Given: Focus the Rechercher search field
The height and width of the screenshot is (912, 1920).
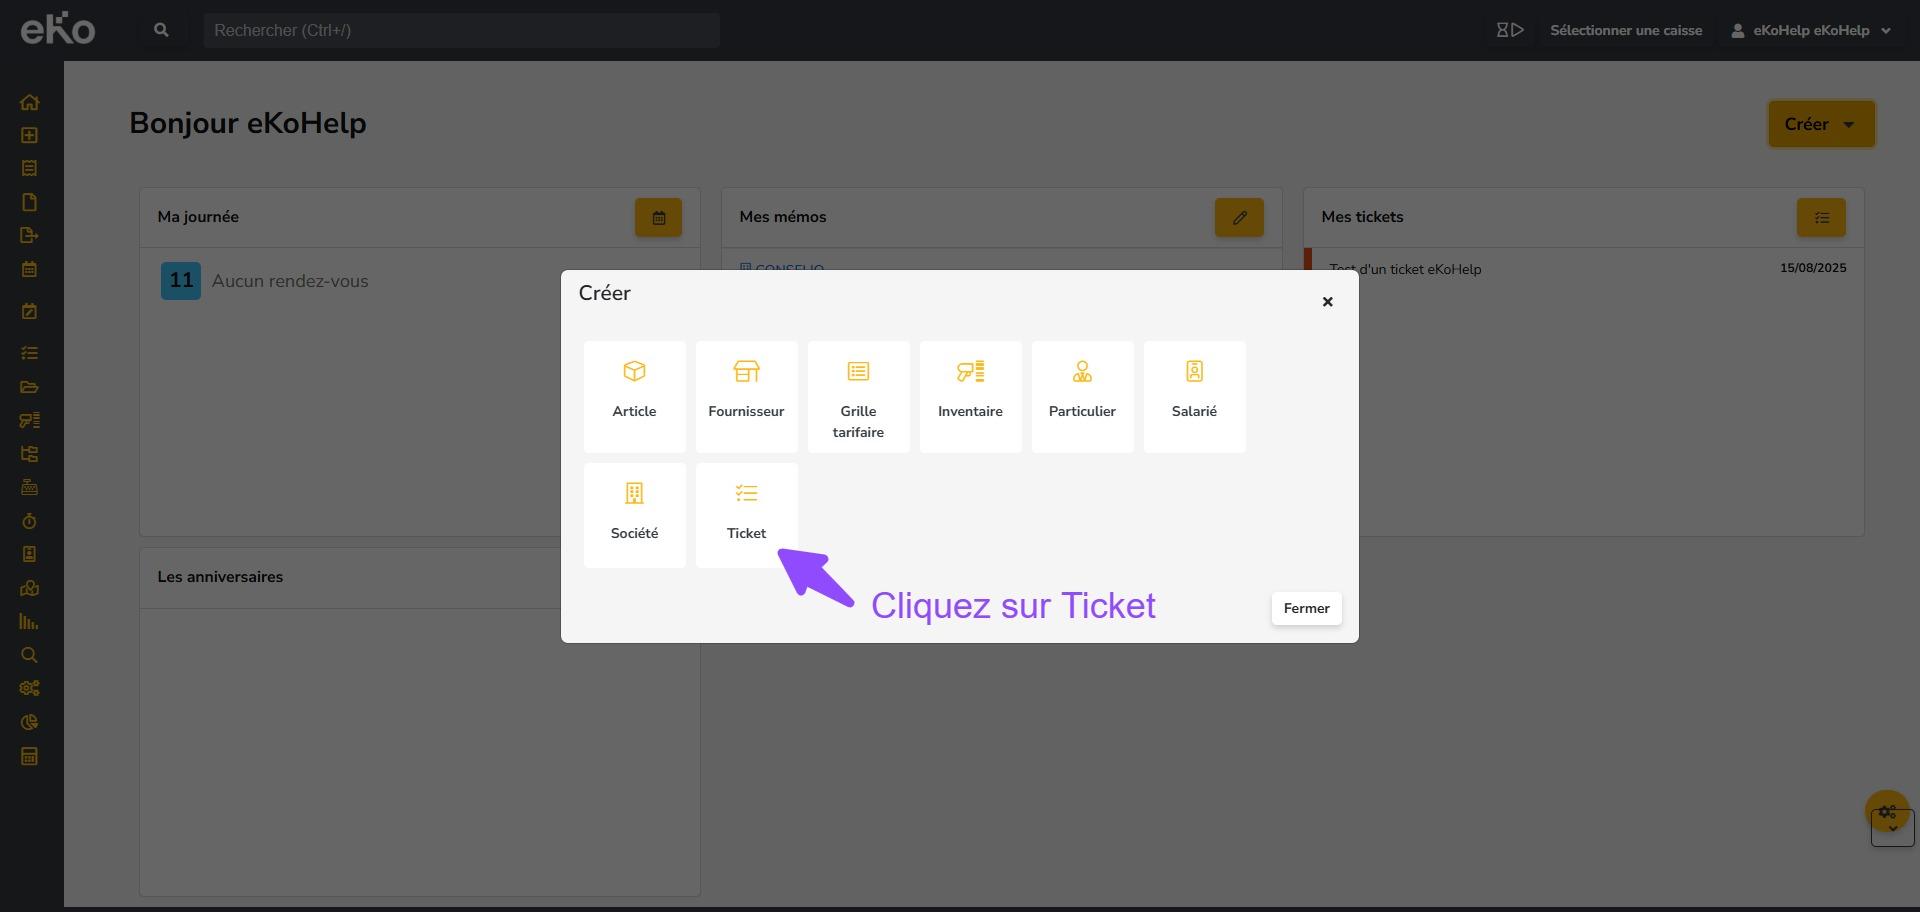Looking at the screenshot, I should [x=461, y=31].
